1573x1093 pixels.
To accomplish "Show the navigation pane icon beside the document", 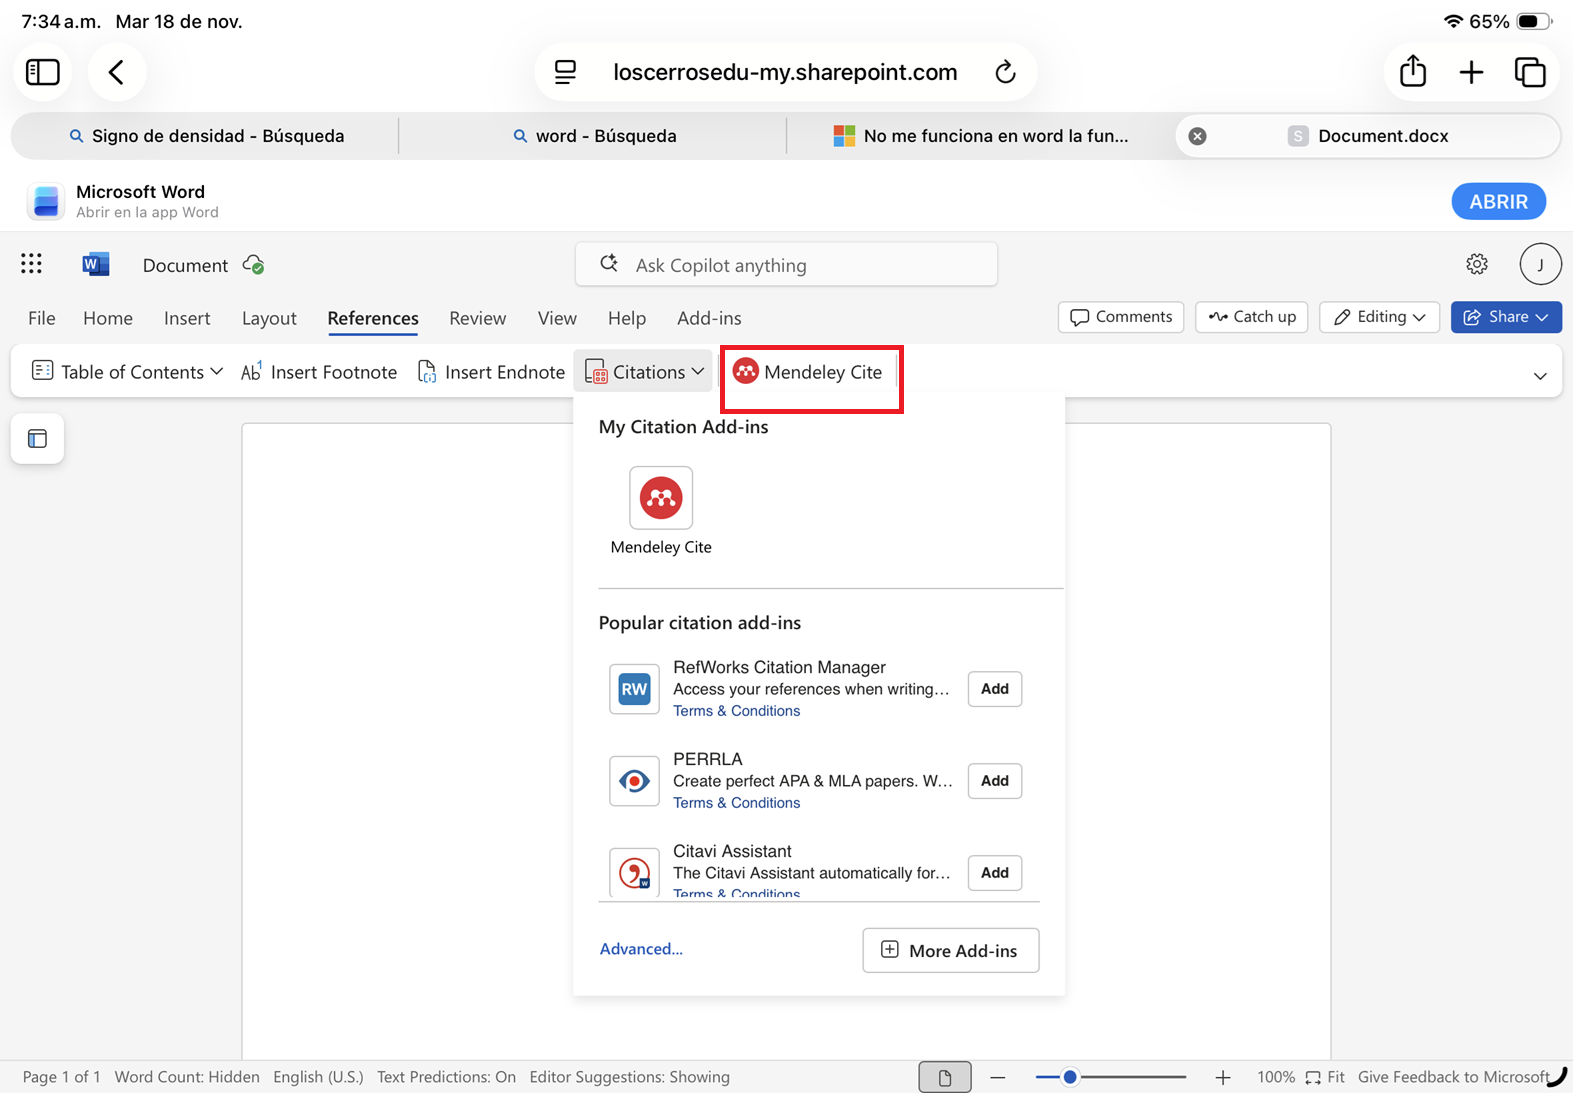I will (x=38, y=439).
